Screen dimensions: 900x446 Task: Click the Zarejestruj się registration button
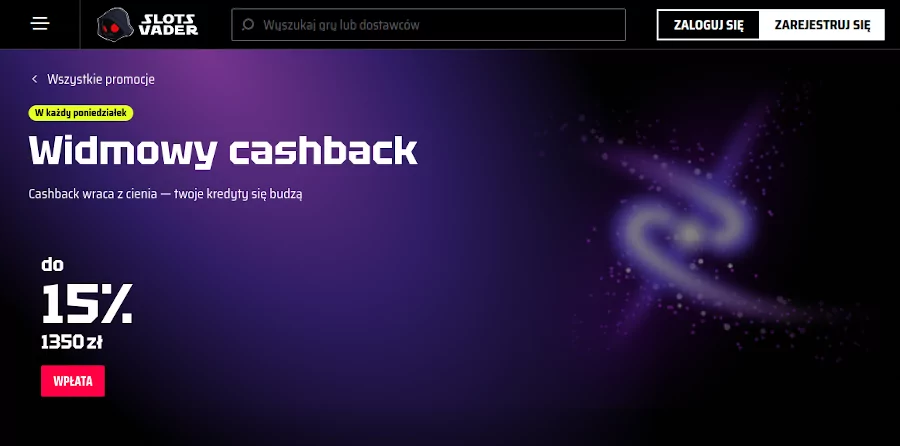pos(822,25)
